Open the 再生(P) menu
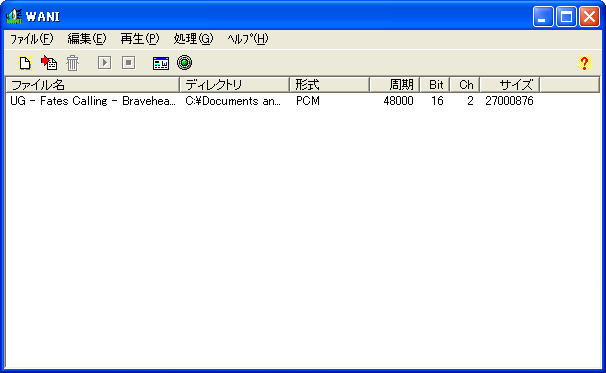 [140, 39]
